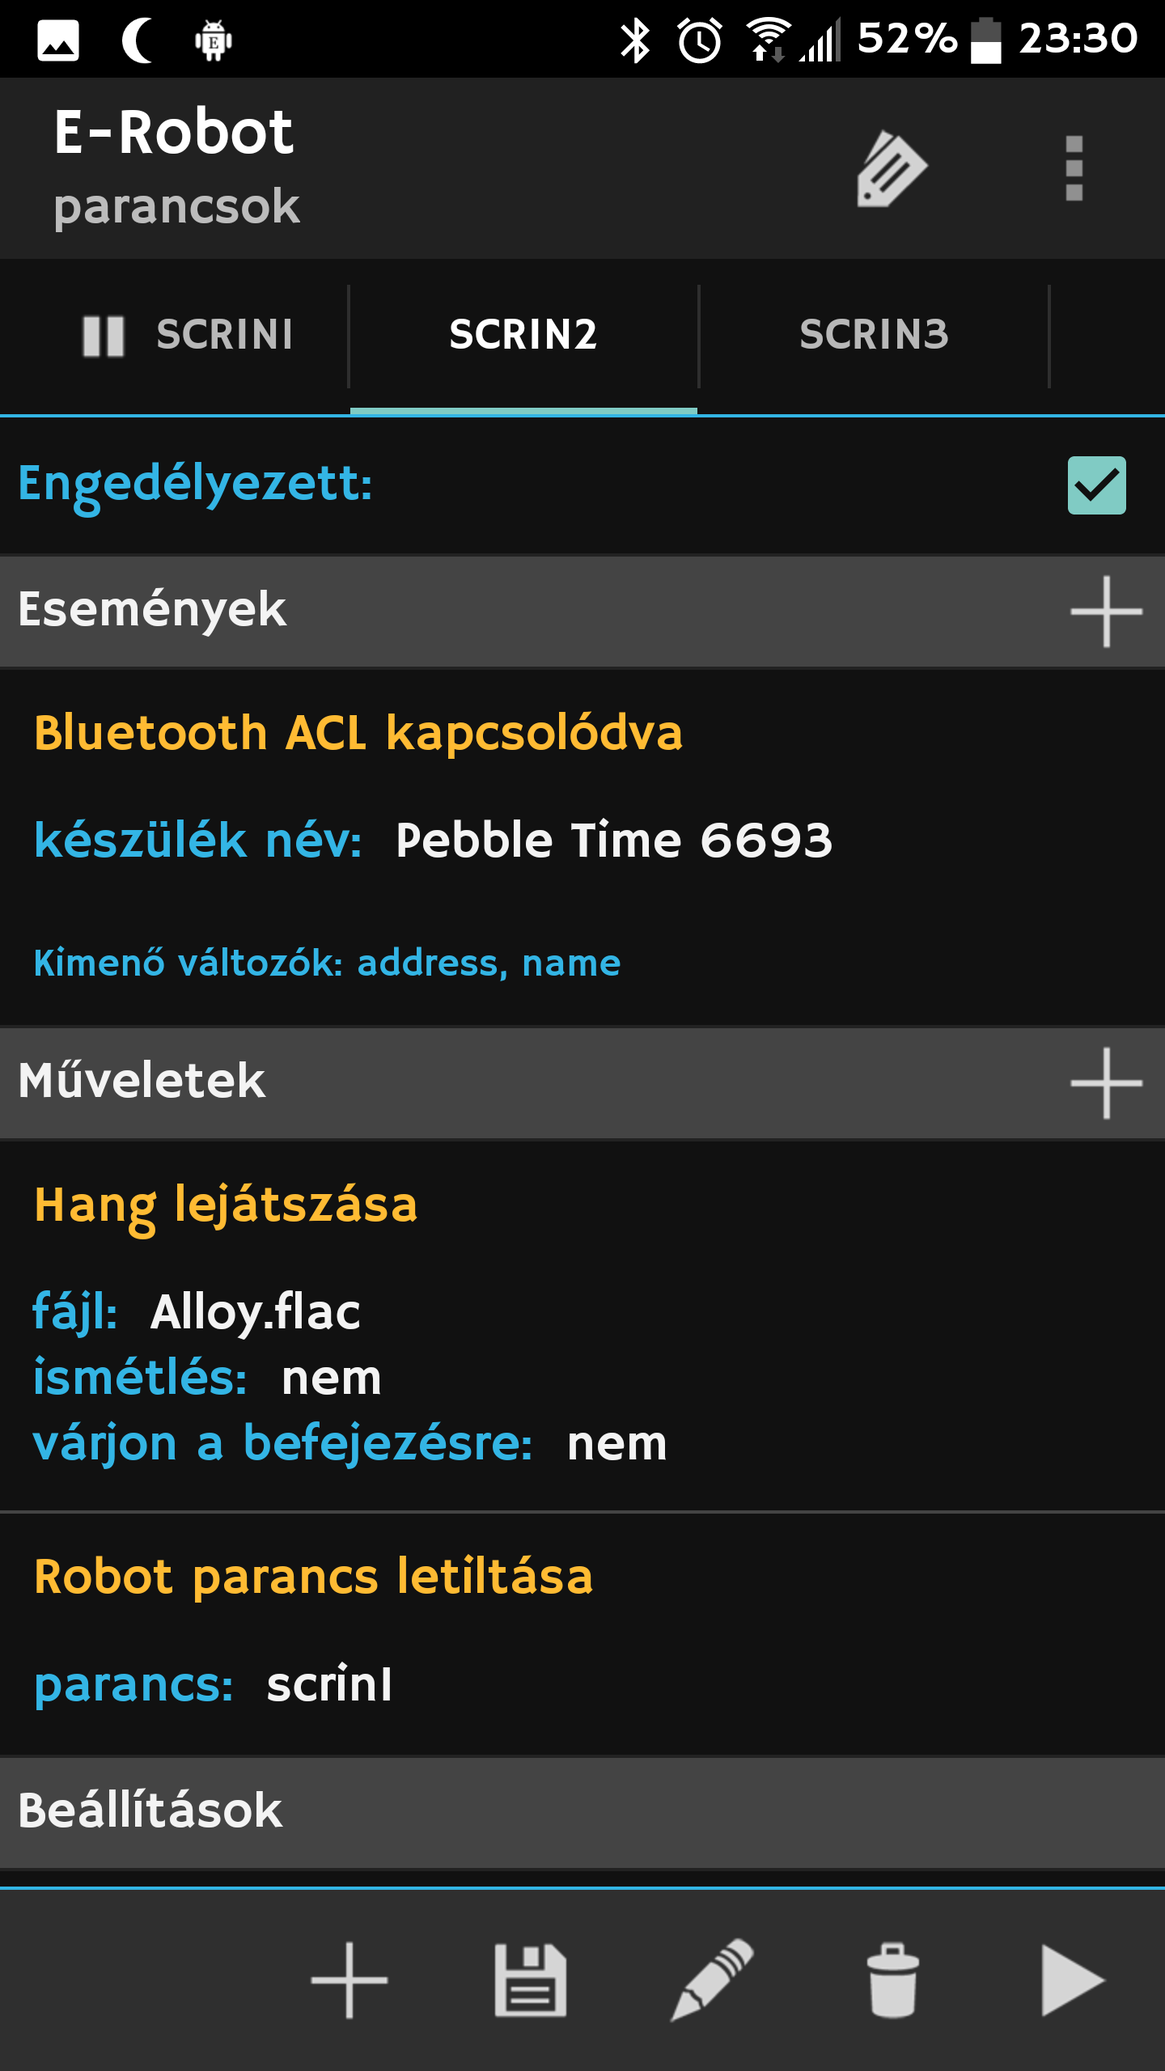Add a new event with Események plus
Screen dimensions: 1165x2071
pyautogui.click(x=1106, y=611)
